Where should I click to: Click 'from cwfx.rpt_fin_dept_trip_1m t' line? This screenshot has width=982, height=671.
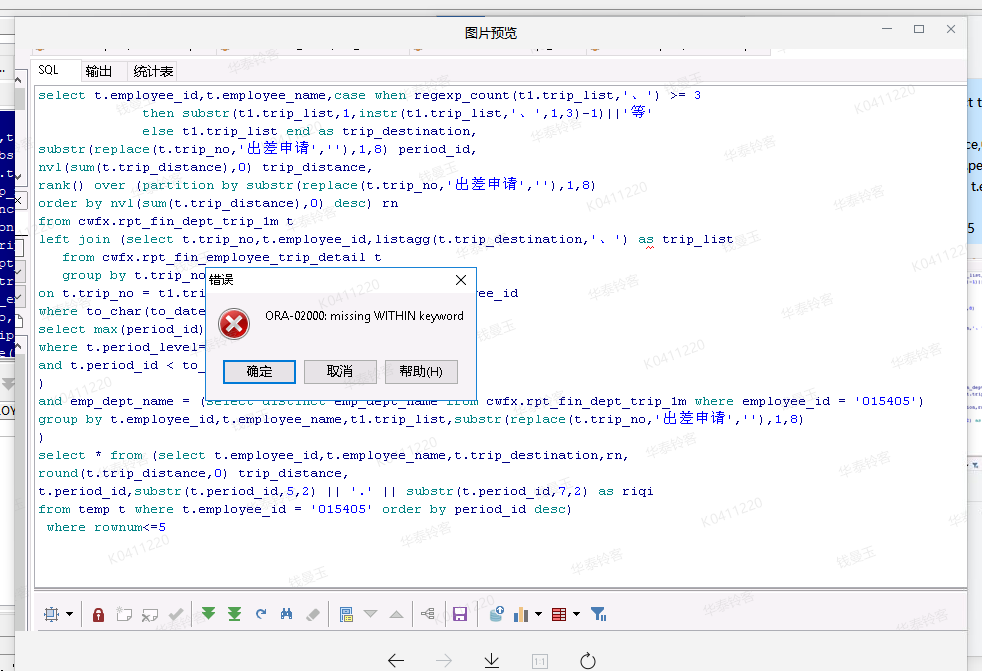click(166, 221)
